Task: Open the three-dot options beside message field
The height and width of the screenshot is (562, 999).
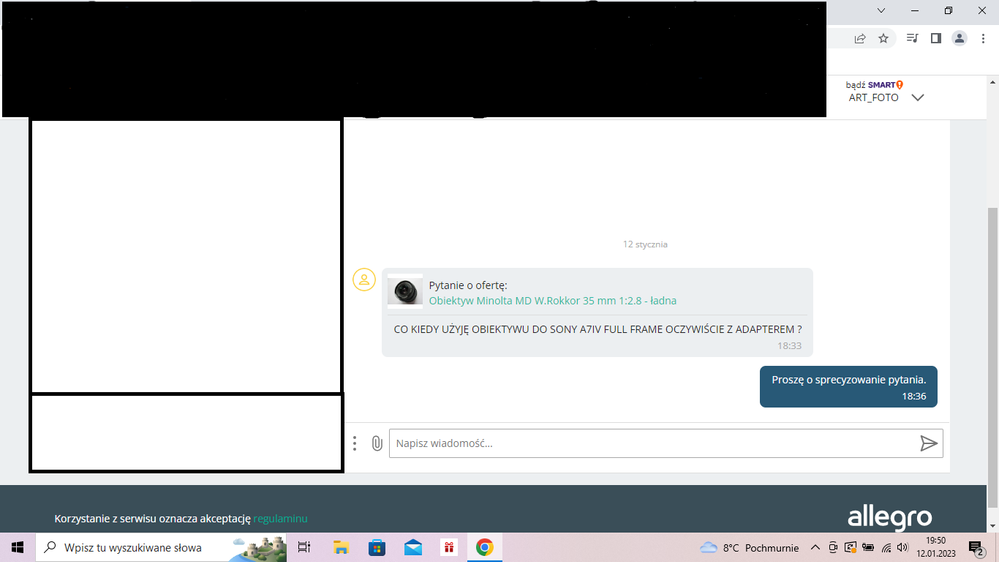Action: click(x=355, y=443)
